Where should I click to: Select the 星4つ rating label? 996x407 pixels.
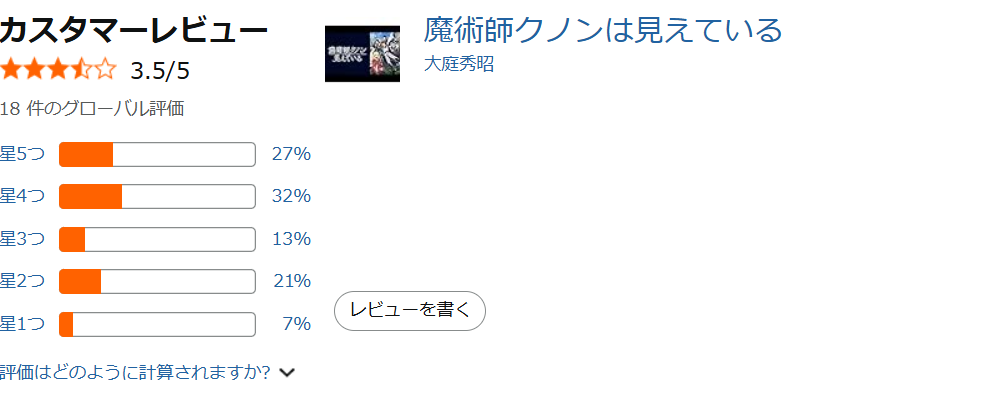(22, 197)
